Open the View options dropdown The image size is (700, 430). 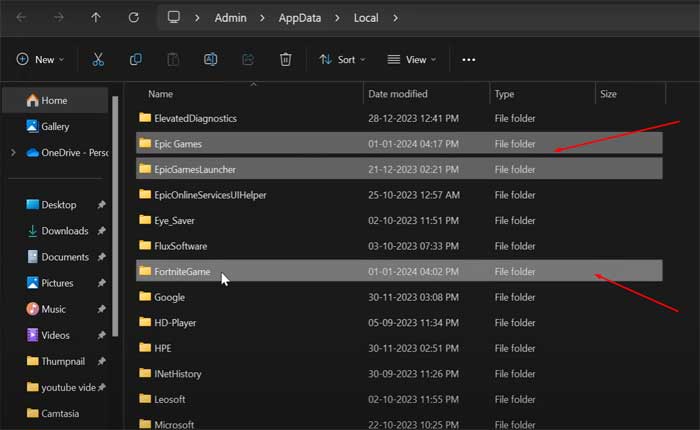pos(412,60)
